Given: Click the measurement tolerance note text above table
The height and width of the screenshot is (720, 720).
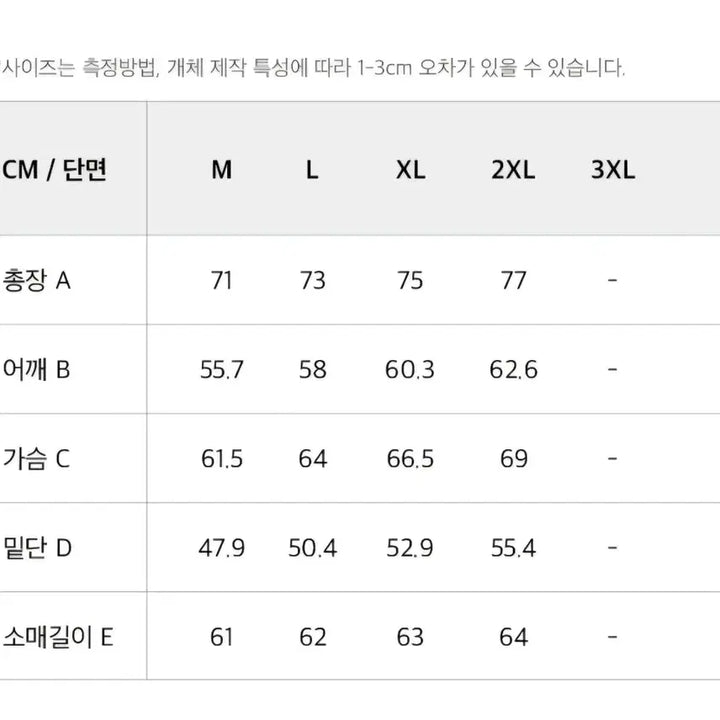Looking at the screenshot, I should tap(315, 68).
